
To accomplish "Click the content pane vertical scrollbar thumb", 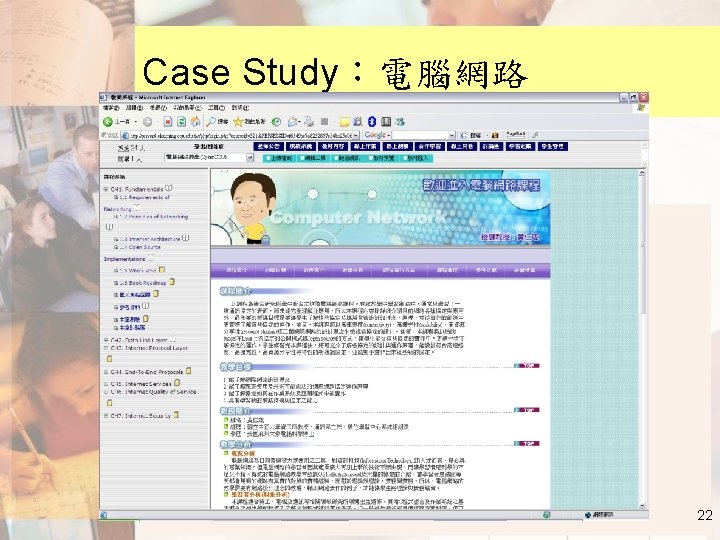I will (642, 243).
